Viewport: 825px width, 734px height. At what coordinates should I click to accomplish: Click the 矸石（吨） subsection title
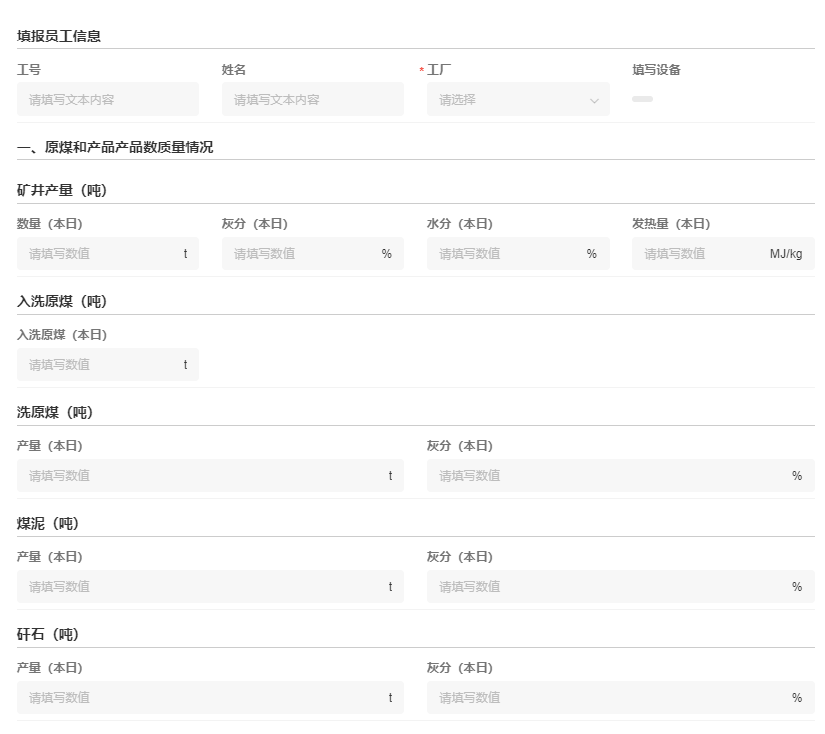[x=48, y=634]
